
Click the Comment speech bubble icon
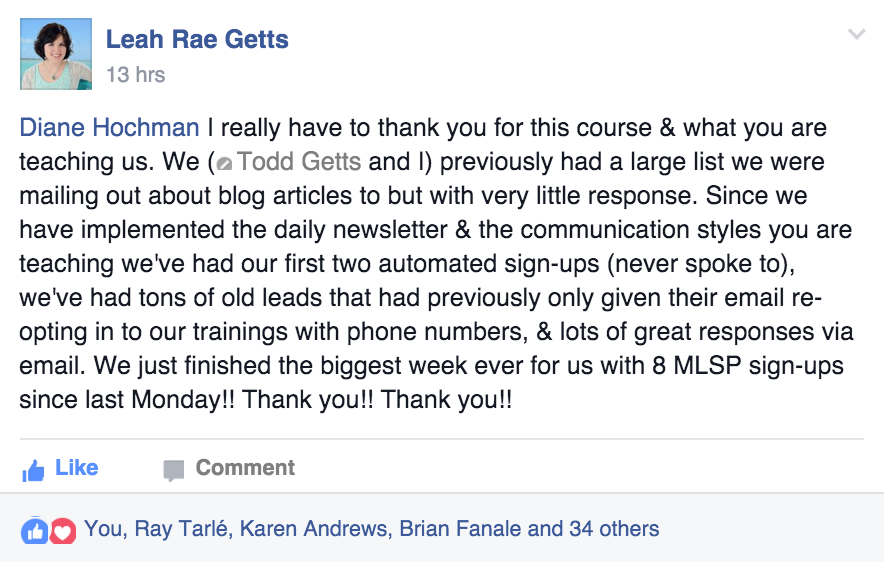click(x=174, y=471)
